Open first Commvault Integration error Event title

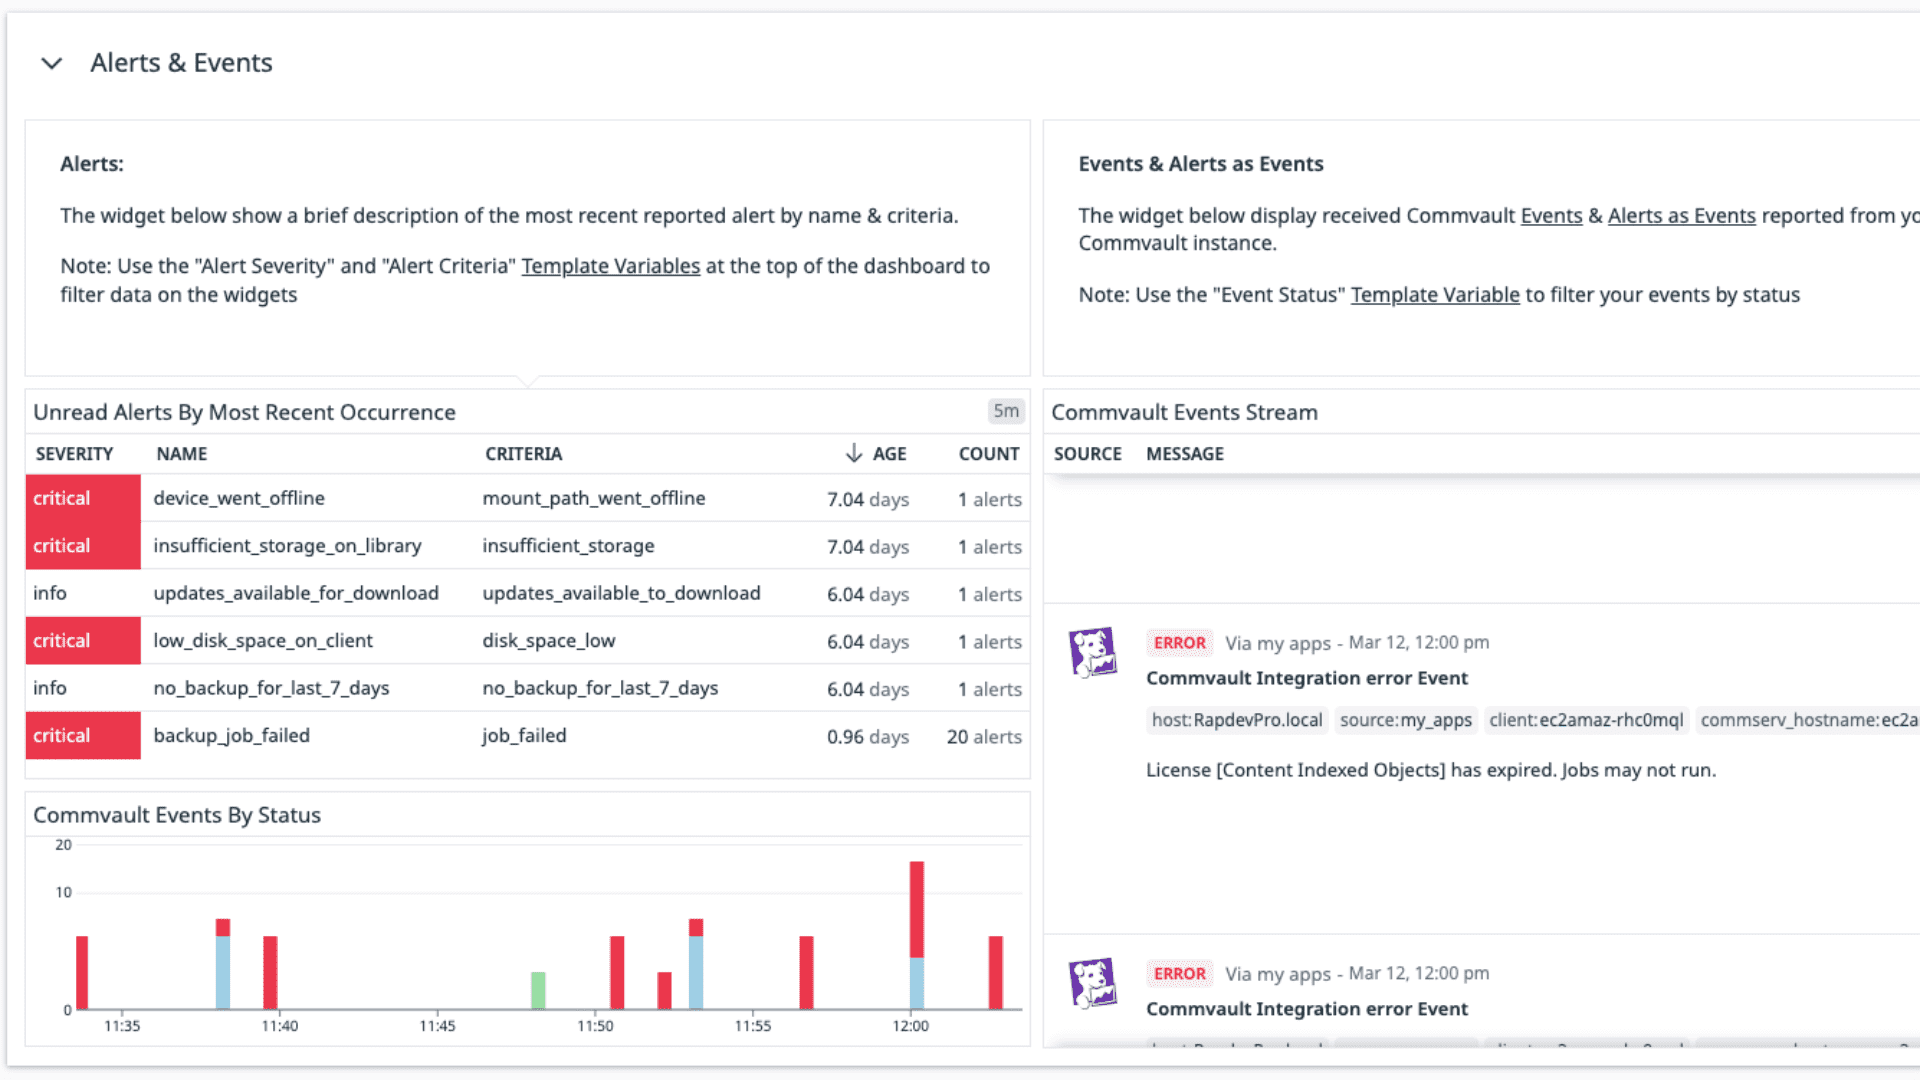click(x=1306, y=678)
